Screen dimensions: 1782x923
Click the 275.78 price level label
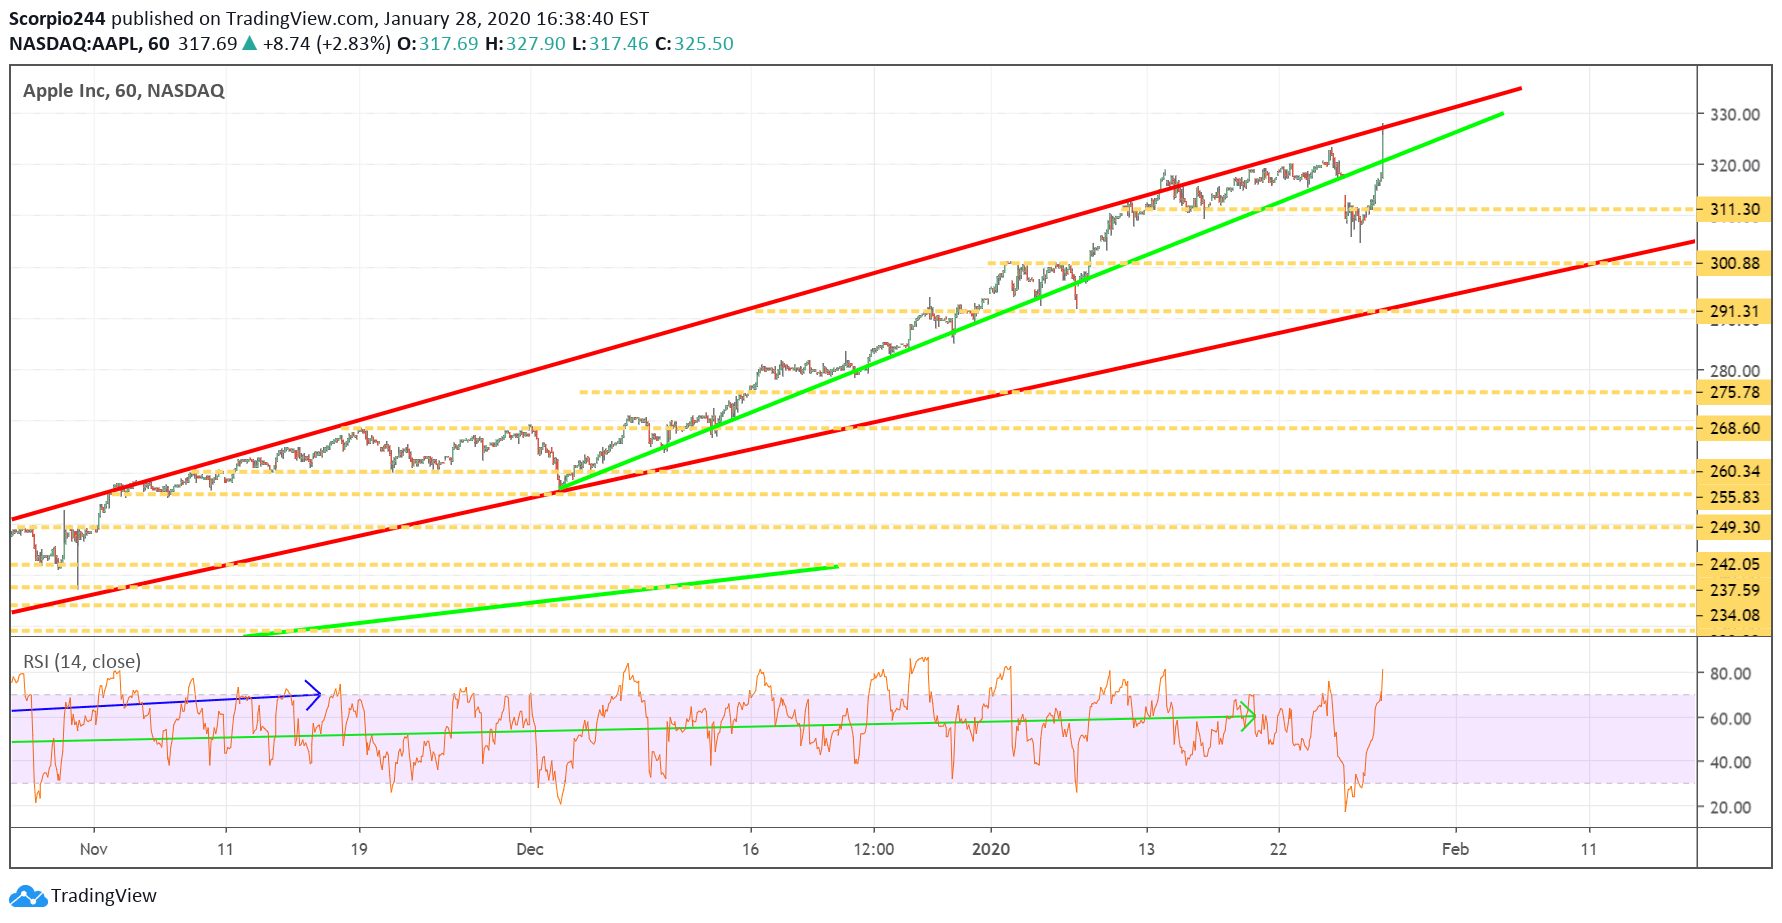click(1734, 393)
